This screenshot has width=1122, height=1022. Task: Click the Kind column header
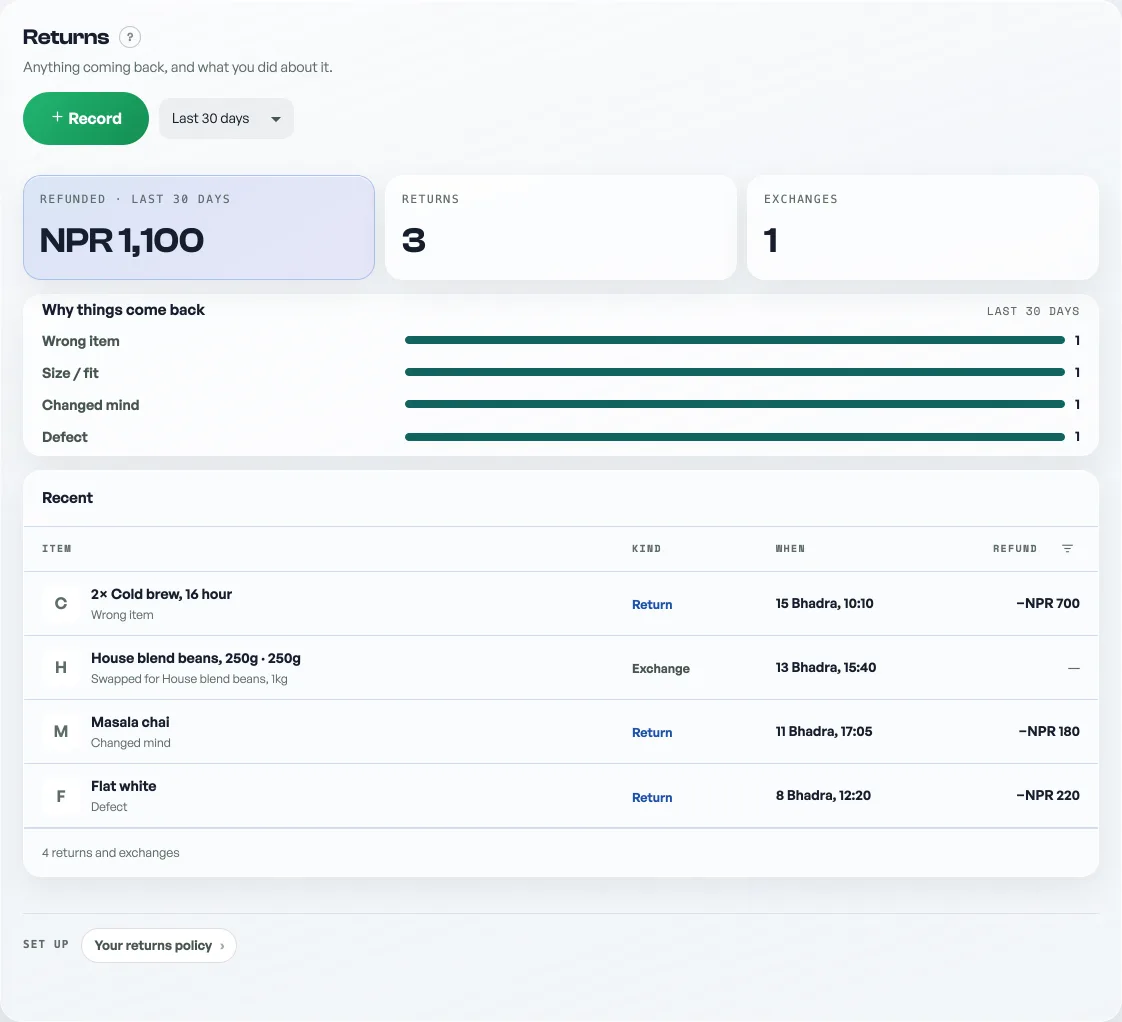(x=646, y=548)
